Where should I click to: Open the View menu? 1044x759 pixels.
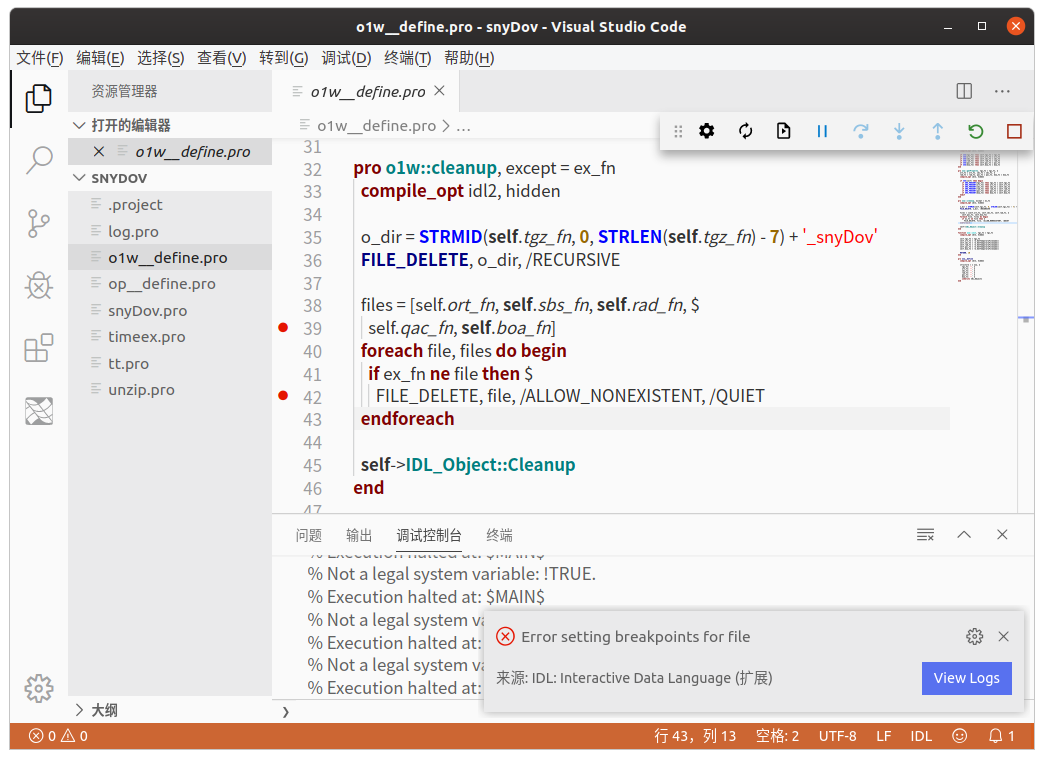coord(222,58)
